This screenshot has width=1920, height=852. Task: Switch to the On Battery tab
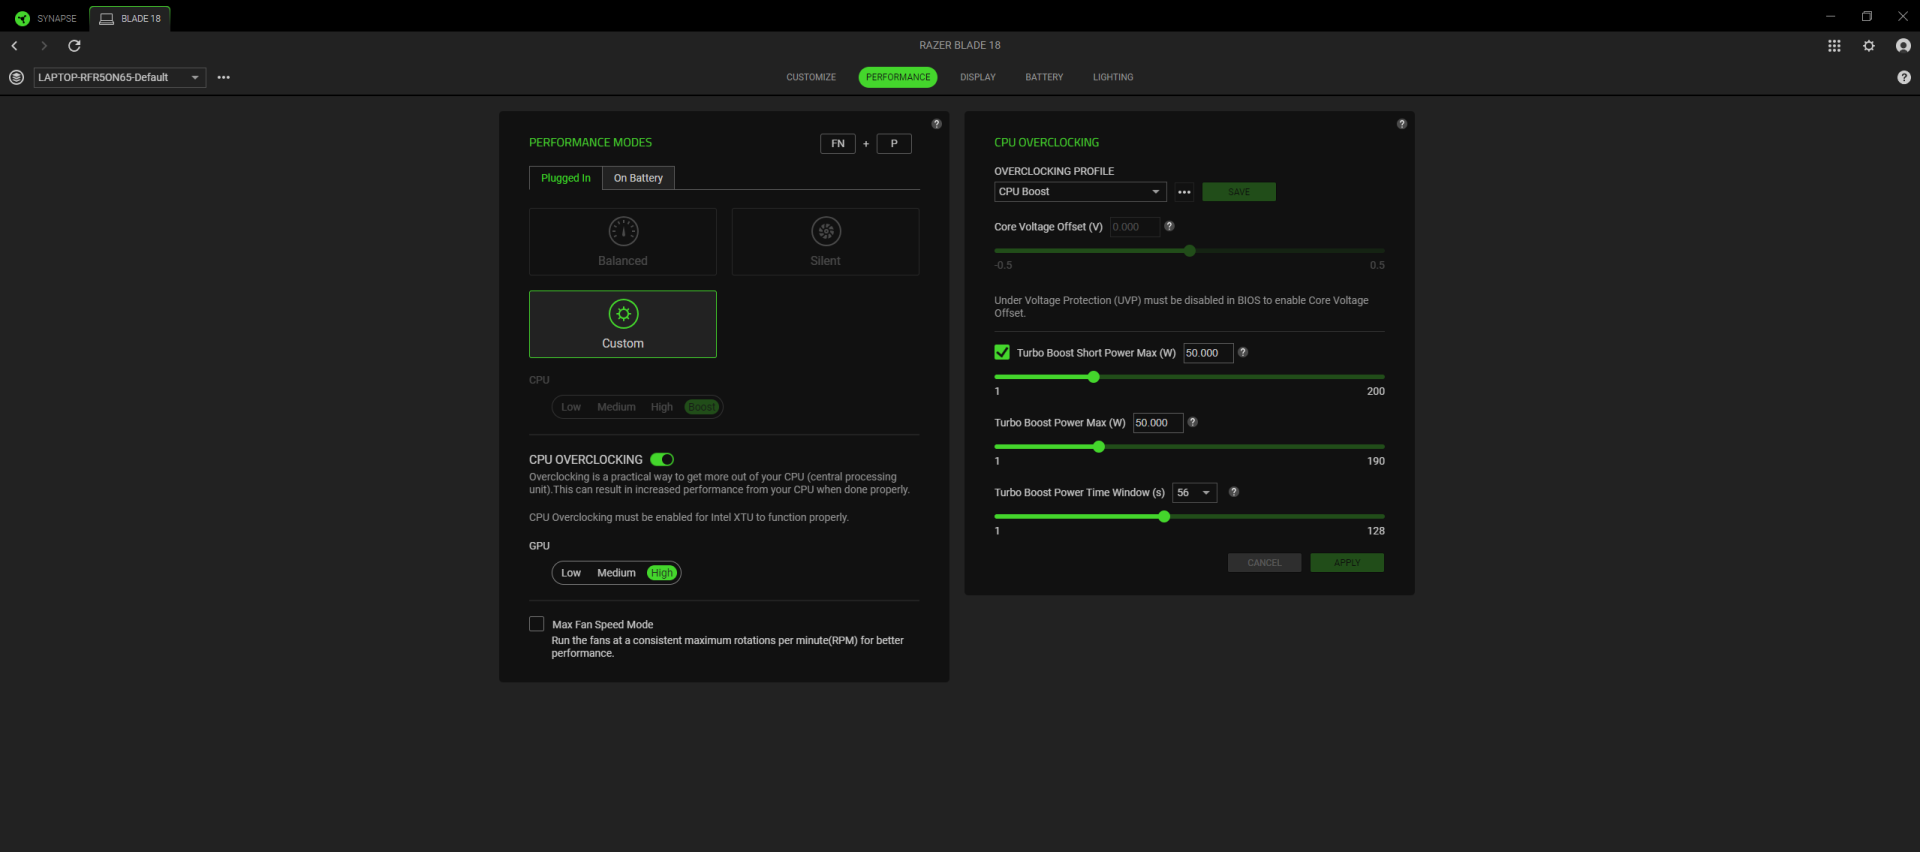(638, 178)
